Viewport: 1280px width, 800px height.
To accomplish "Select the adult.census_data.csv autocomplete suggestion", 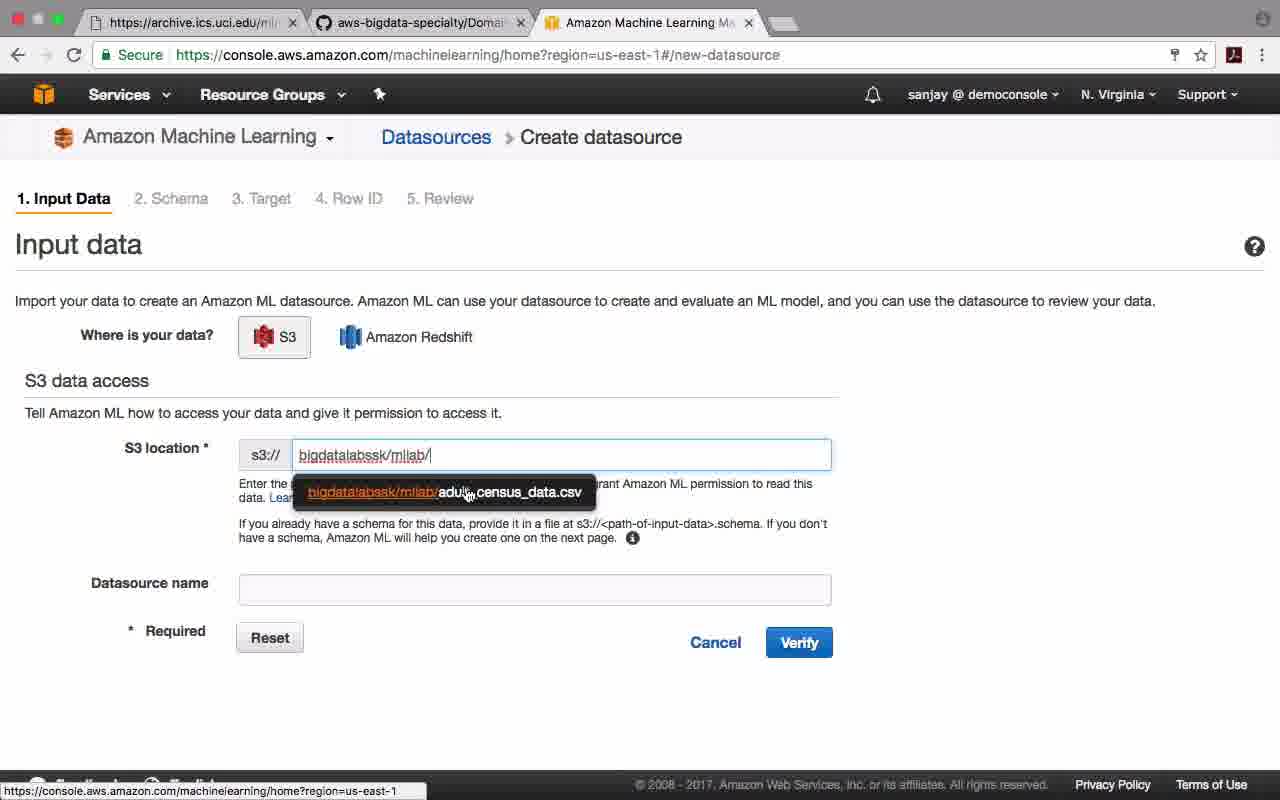I will coord(444,492).
